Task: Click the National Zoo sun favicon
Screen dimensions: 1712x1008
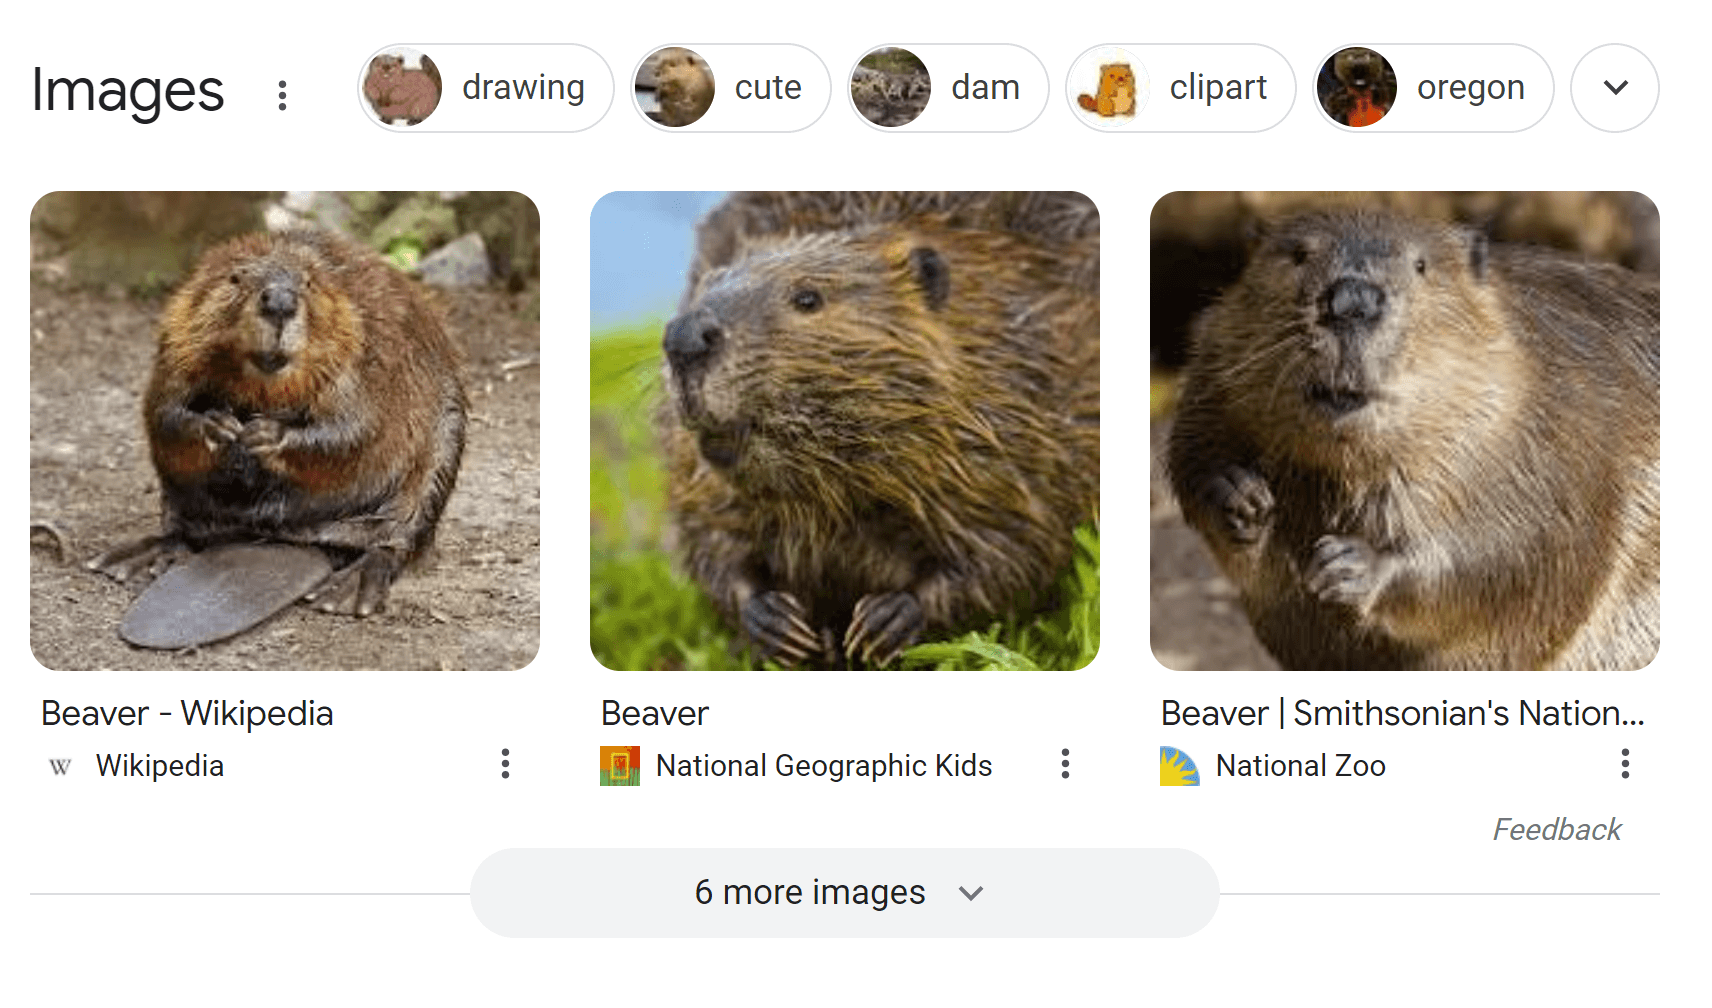Action: pyautogui.click(x=1181, y=766)
